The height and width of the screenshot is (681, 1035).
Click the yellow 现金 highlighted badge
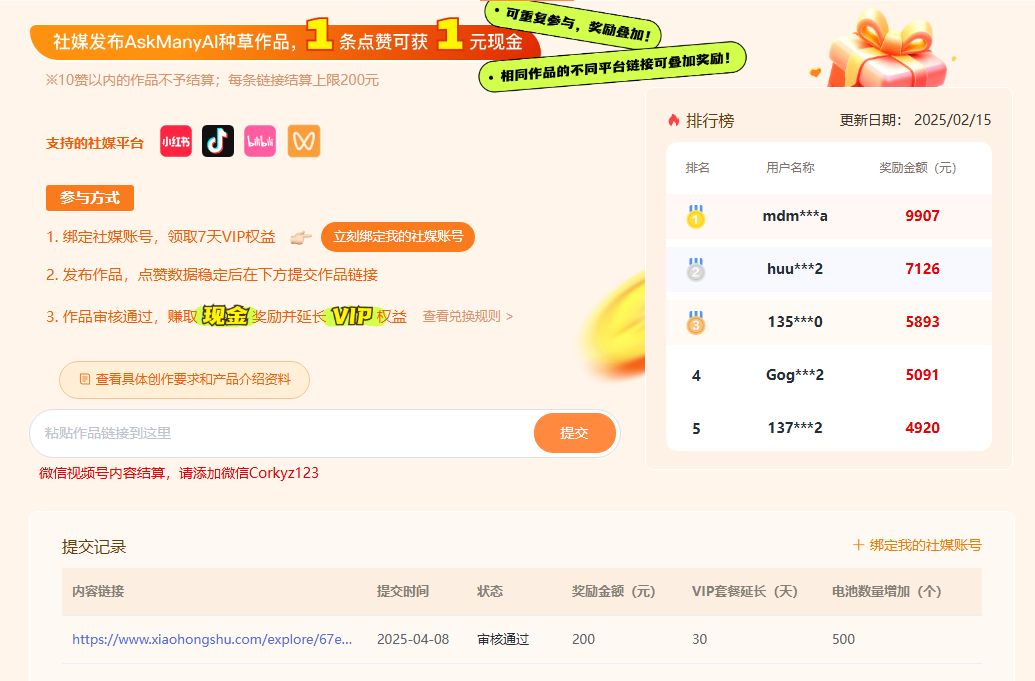pyautogui.click(x=224, y=315)
